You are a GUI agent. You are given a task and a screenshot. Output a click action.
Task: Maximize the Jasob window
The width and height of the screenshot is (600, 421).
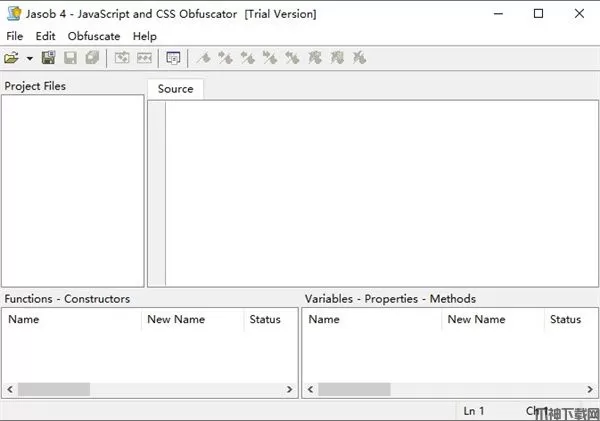538,14
